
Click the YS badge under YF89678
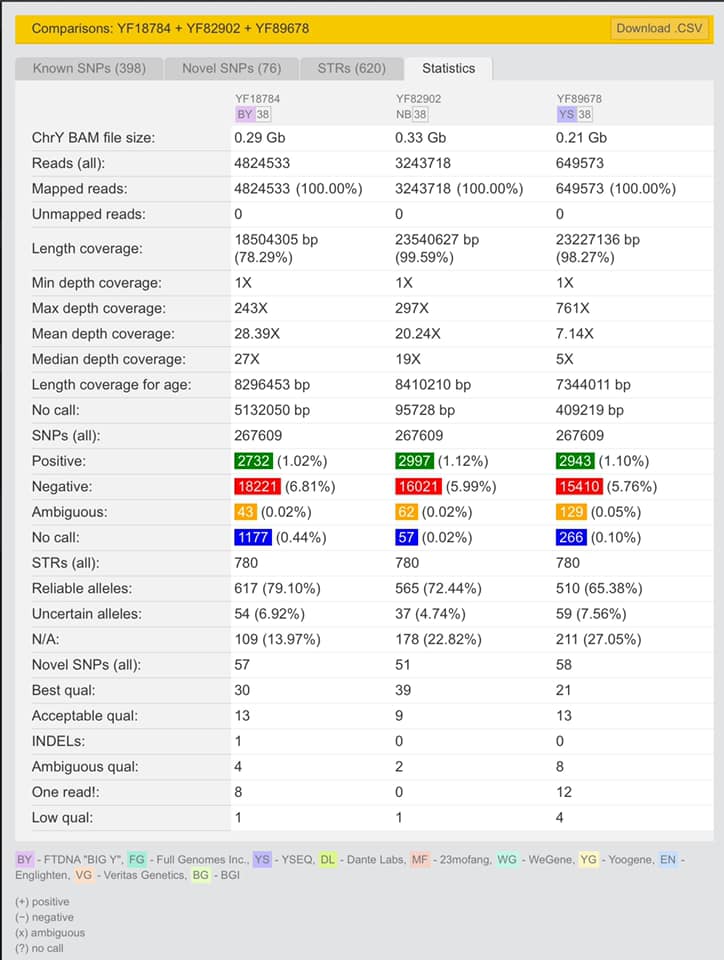(x=565, y=114)
